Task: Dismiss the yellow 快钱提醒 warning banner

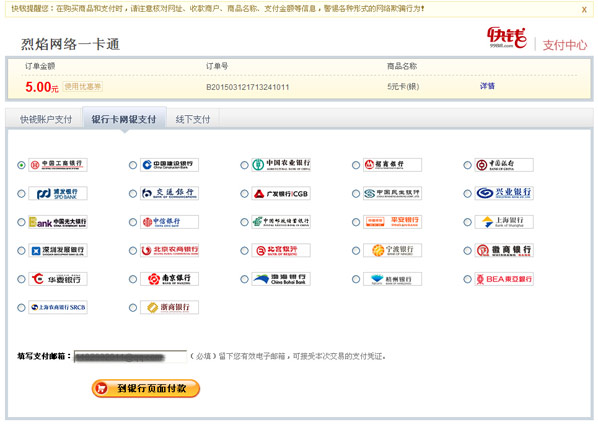Action: click(x=584, y=10)
